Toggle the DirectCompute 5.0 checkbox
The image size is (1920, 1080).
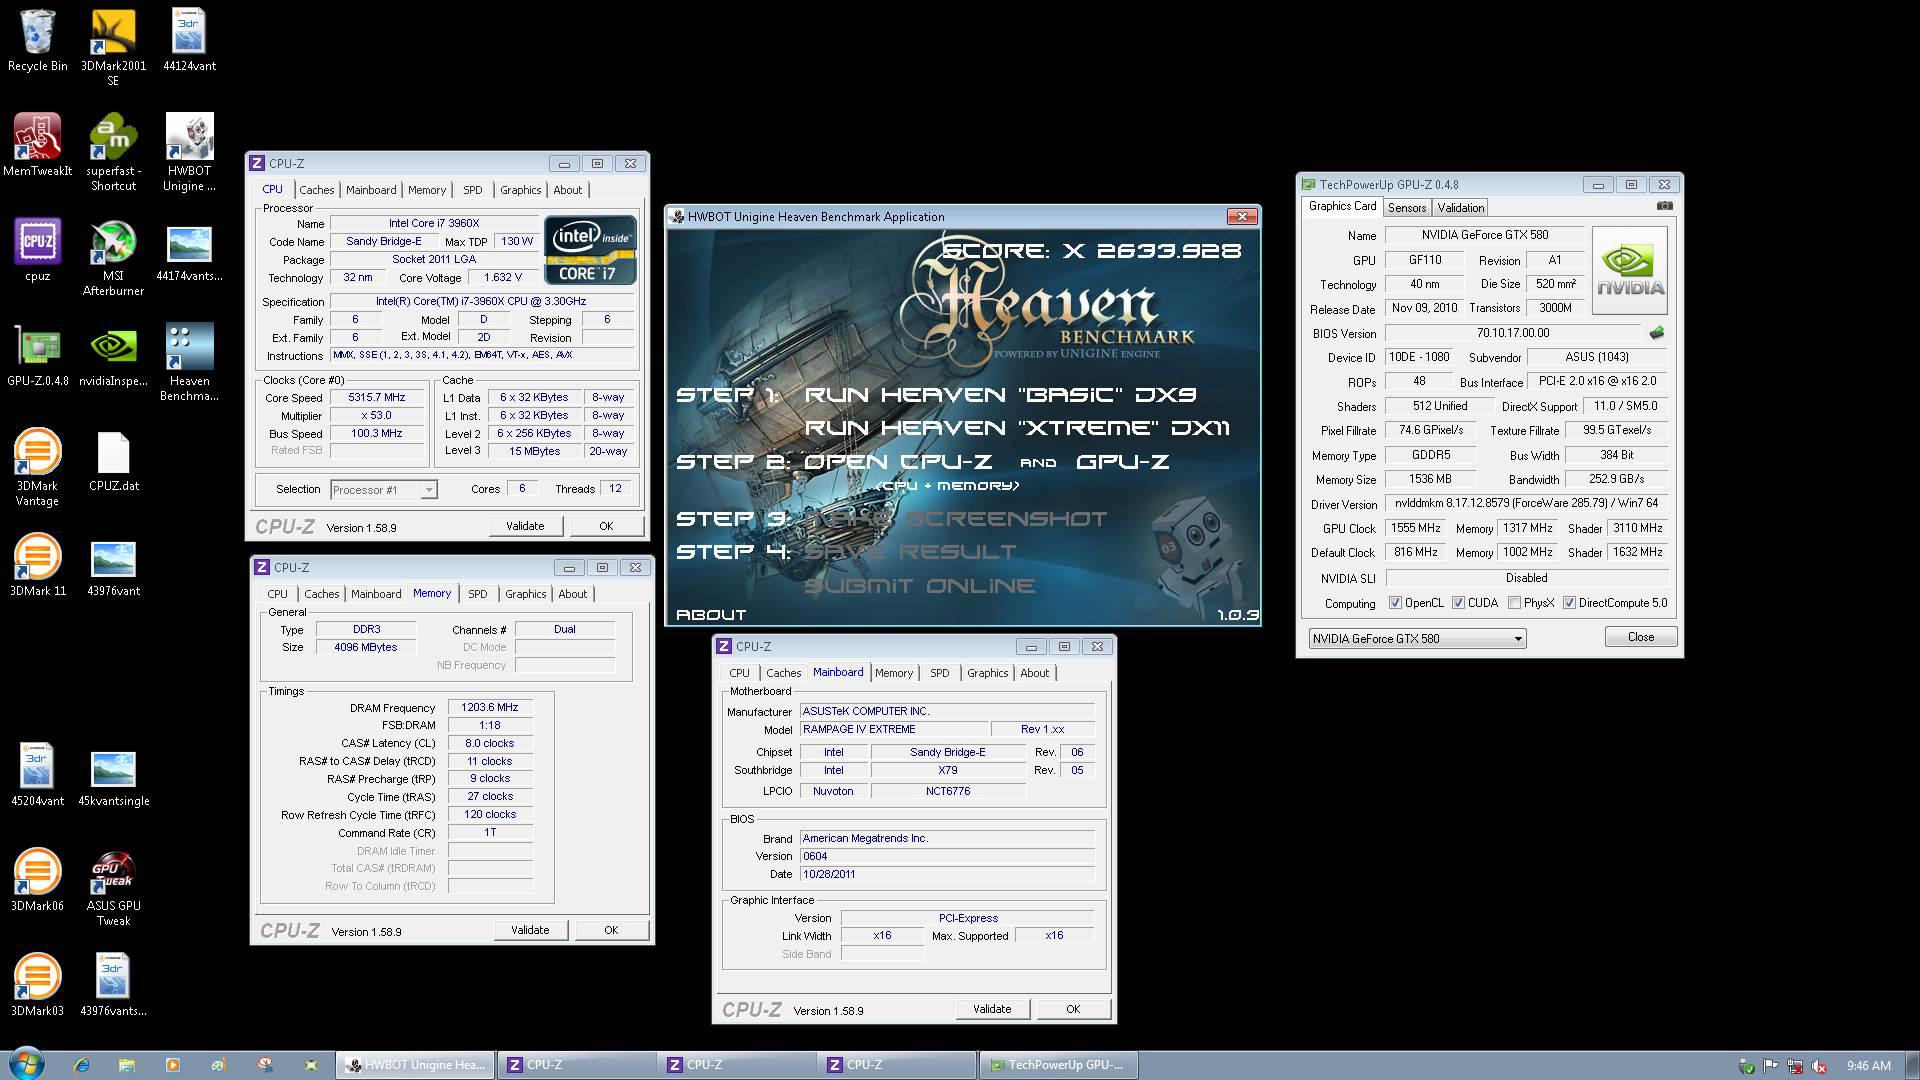click(x=1569, y=603)
